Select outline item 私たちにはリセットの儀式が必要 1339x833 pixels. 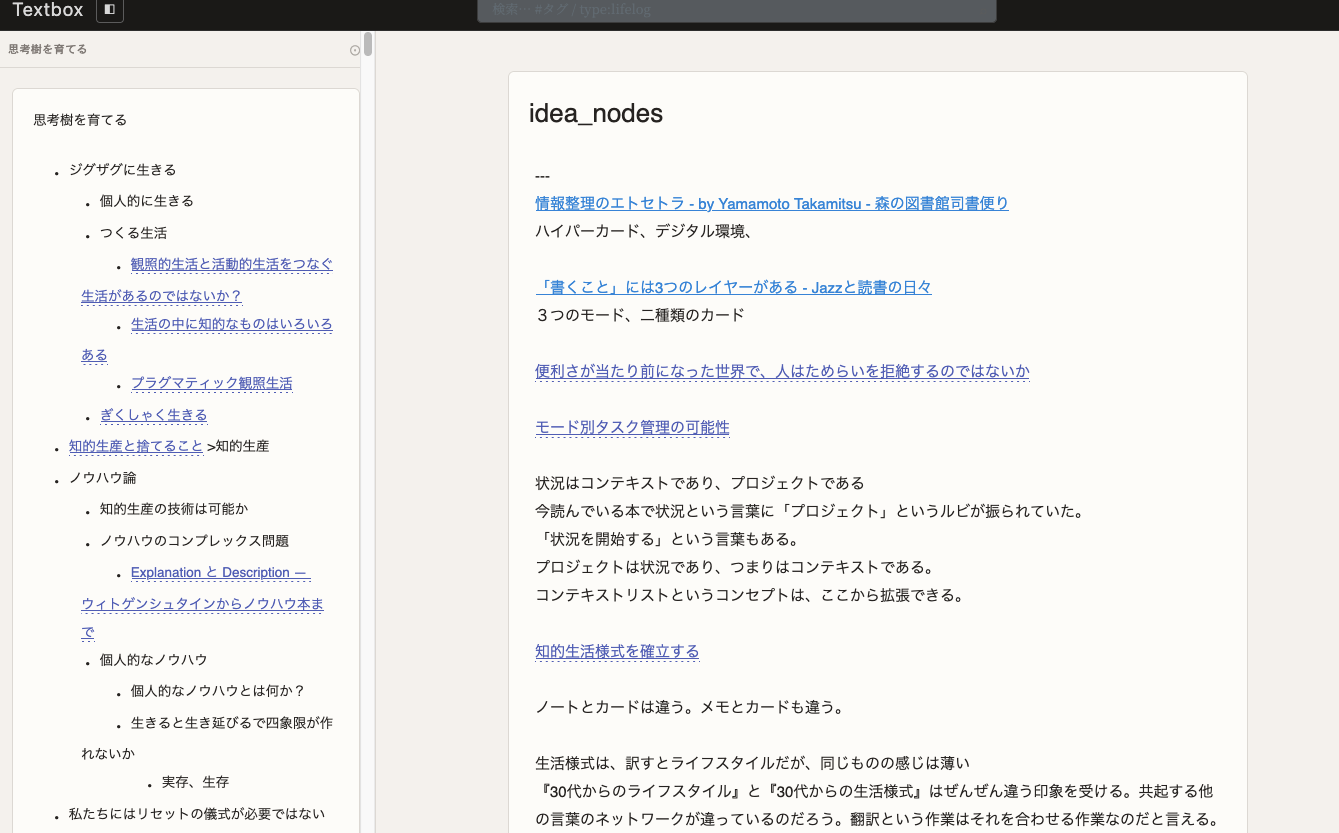coord(197,814)
